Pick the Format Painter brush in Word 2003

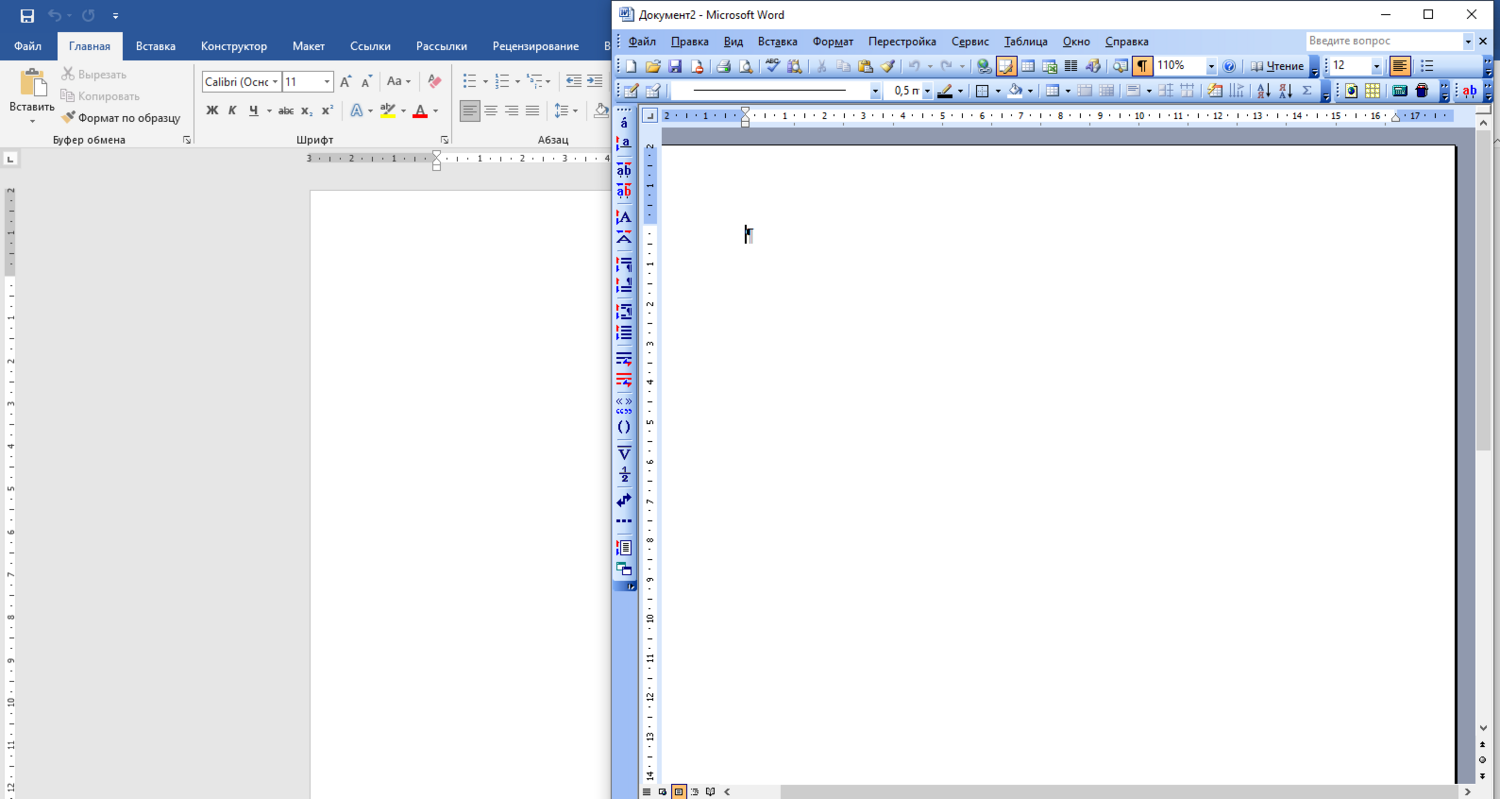(888, 66)
